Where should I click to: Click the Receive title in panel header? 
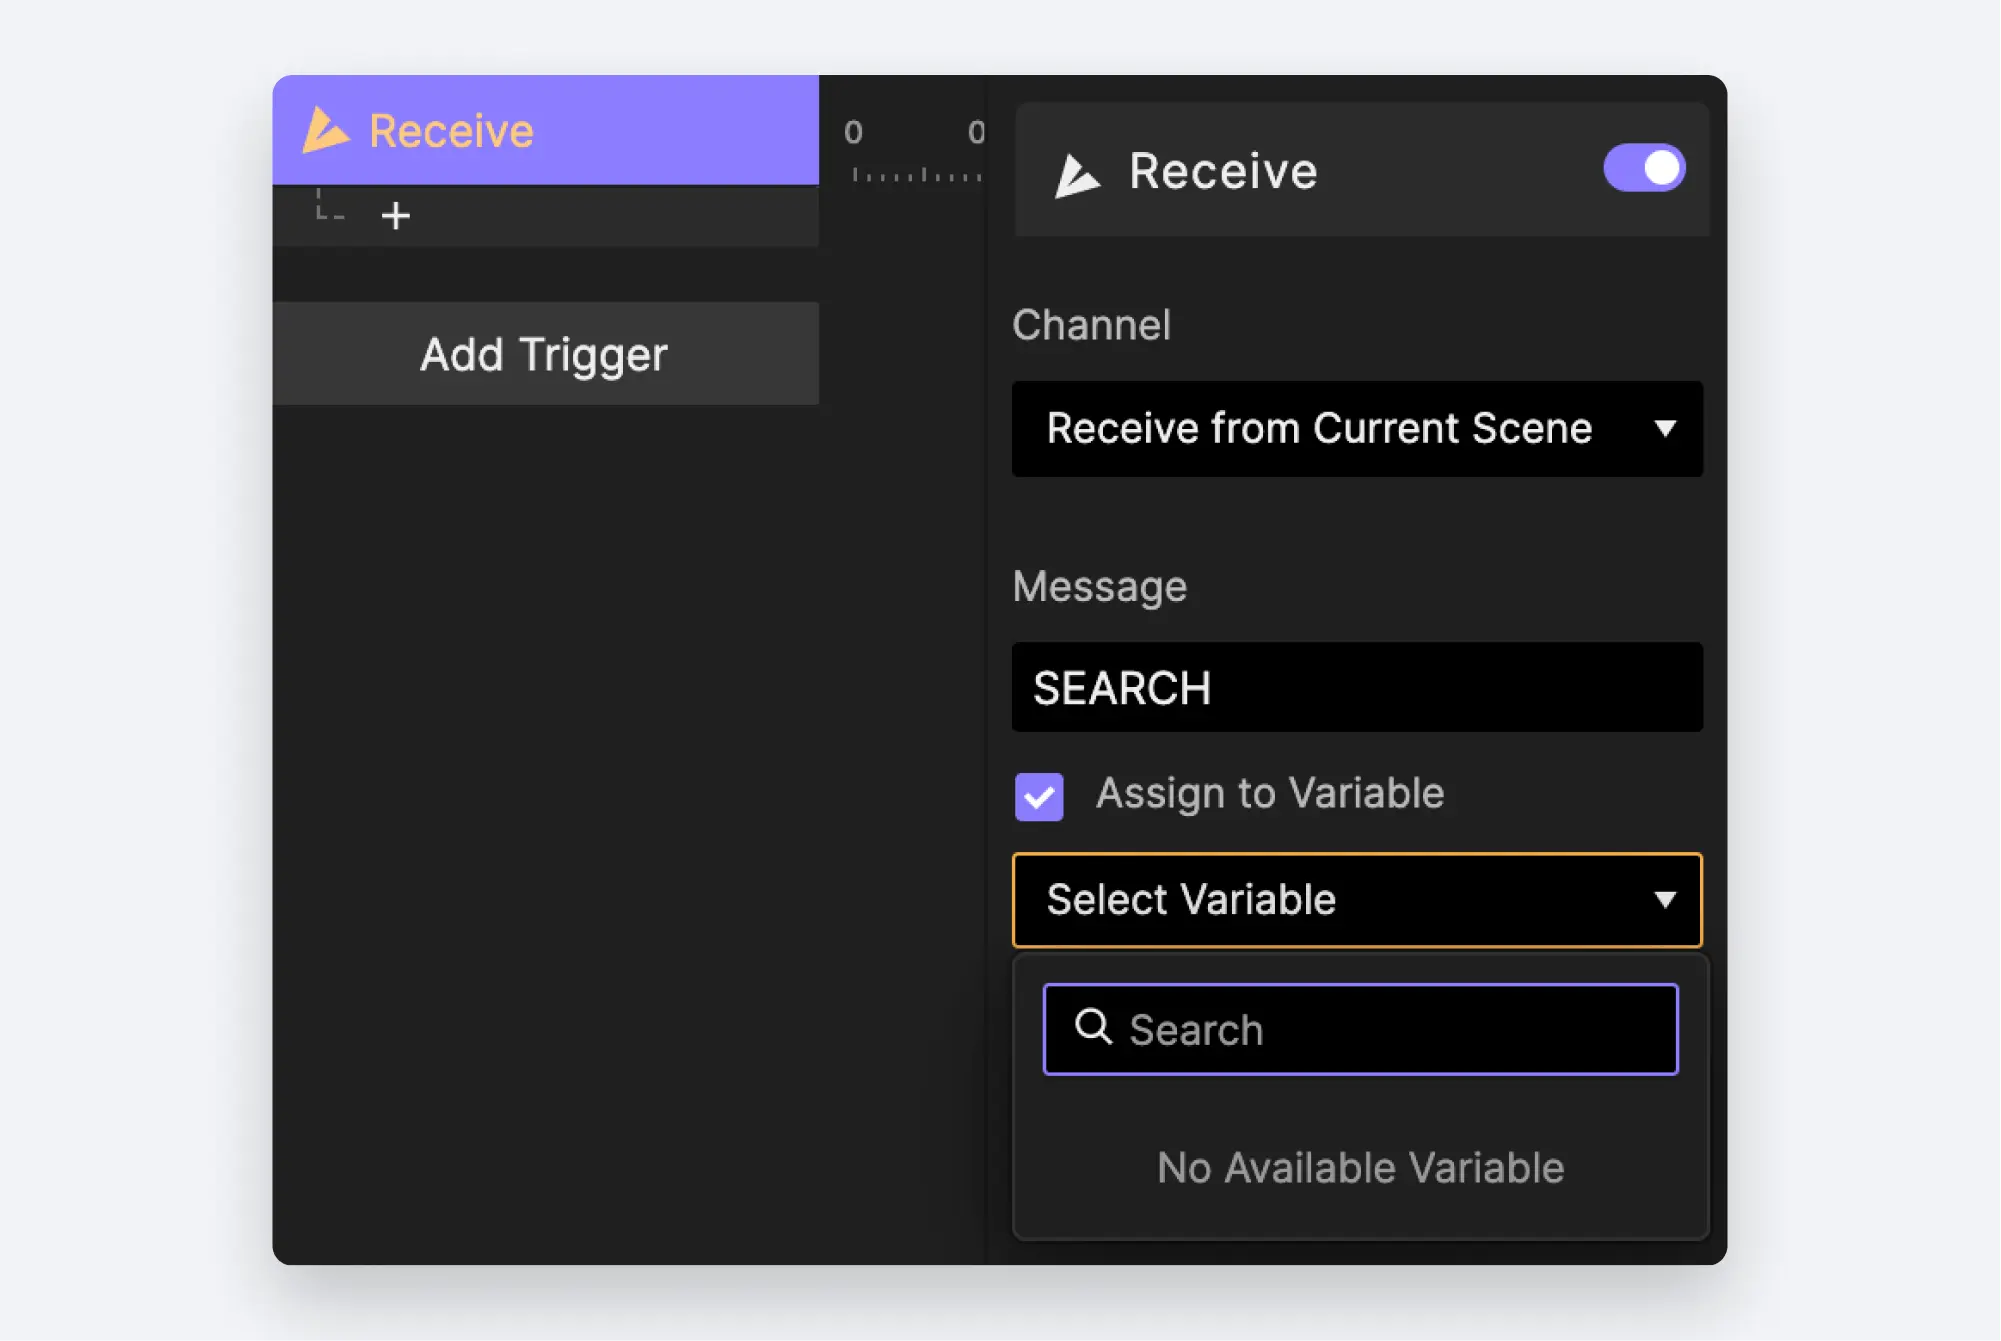pyautogui.click(x=1222, y=171)
